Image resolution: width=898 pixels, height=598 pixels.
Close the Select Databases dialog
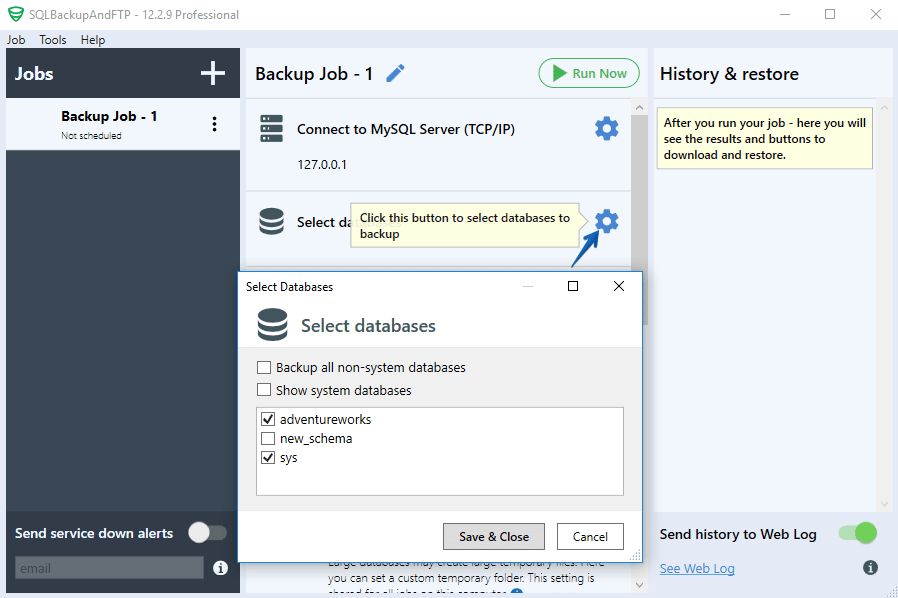coord(619,286)
